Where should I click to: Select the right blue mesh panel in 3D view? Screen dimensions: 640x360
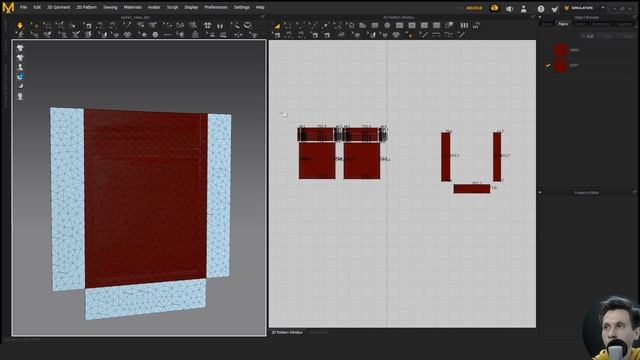tap(219, 196)
